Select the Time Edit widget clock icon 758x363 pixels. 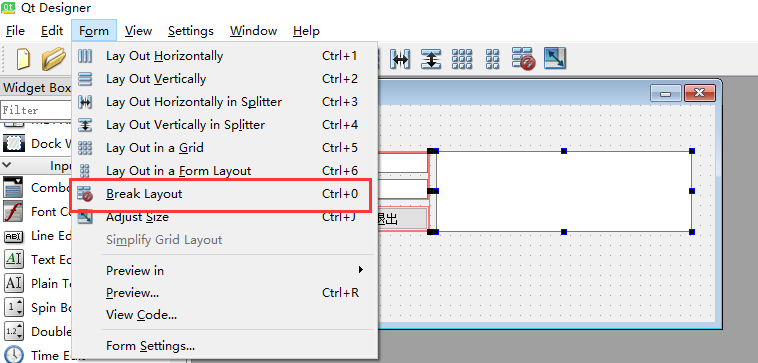pyautogui.click(x=14, y=354)
